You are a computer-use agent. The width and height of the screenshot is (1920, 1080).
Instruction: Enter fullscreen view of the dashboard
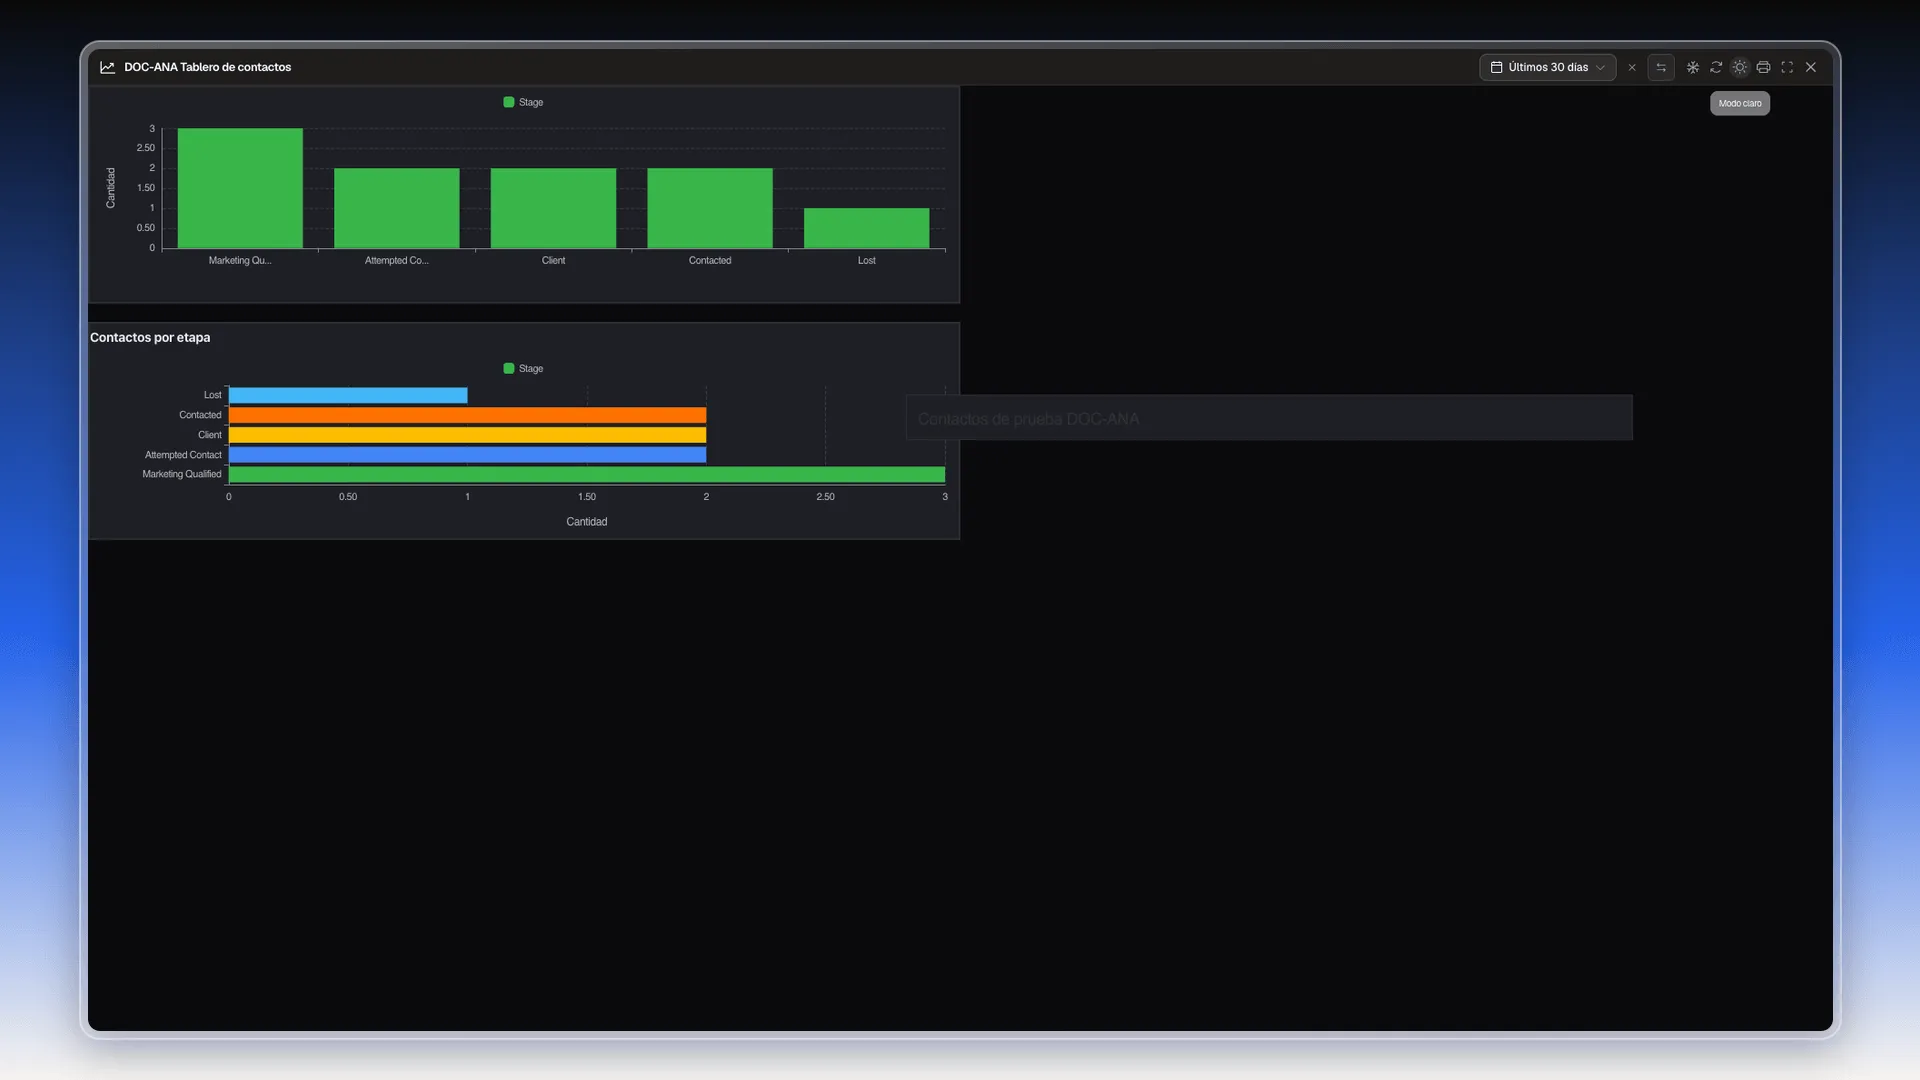click(x=1787, y=67)
